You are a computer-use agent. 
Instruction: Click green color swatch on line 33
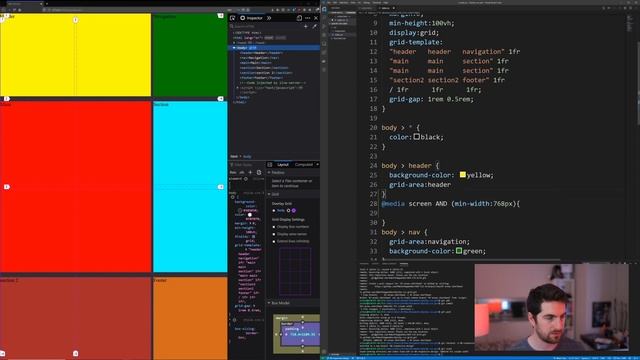pos(459,251)
